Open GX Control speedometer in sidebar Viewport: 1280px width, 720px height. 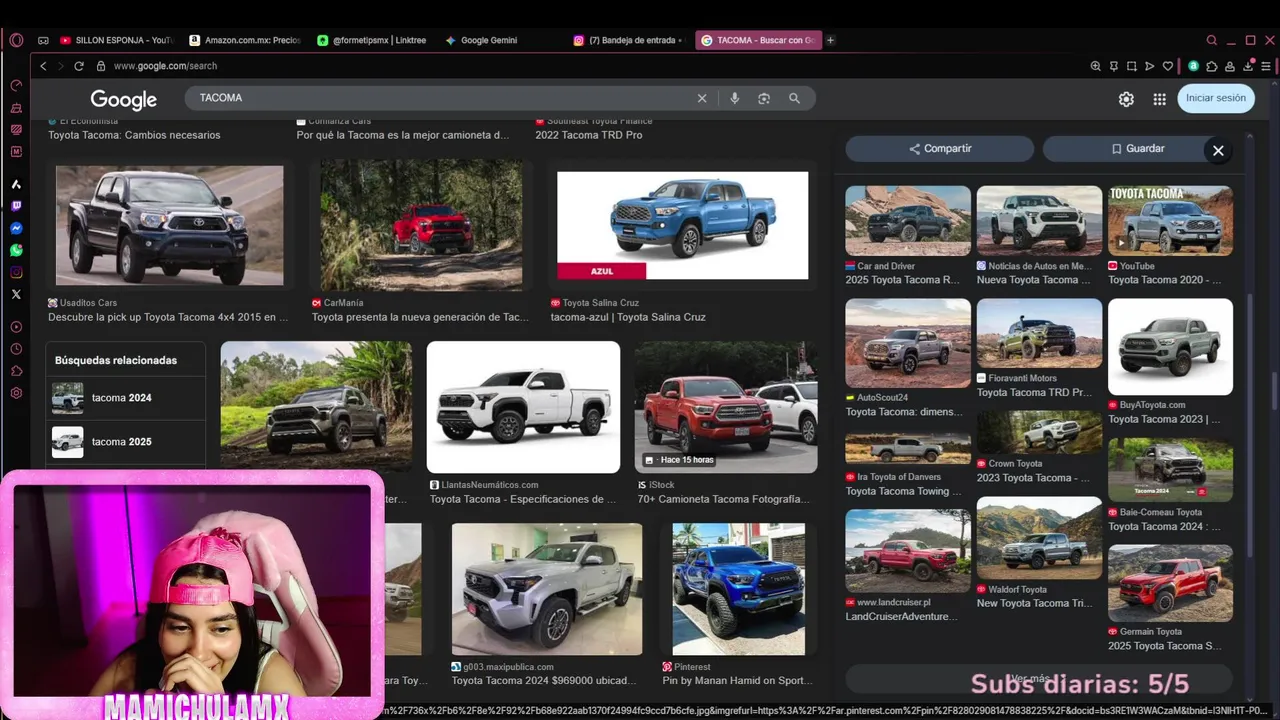pos(16,85)
